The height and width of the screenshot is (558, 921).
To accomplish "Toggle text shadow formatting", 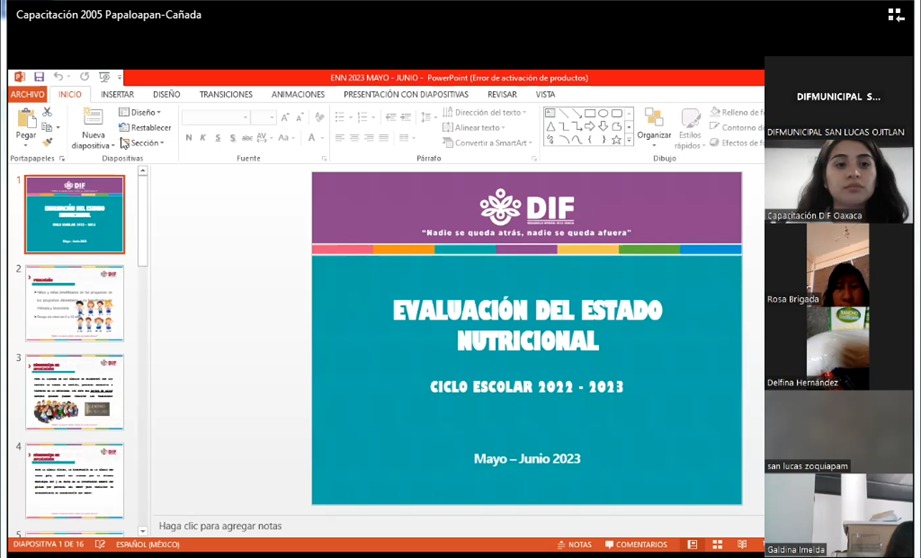I will (233, 138).
